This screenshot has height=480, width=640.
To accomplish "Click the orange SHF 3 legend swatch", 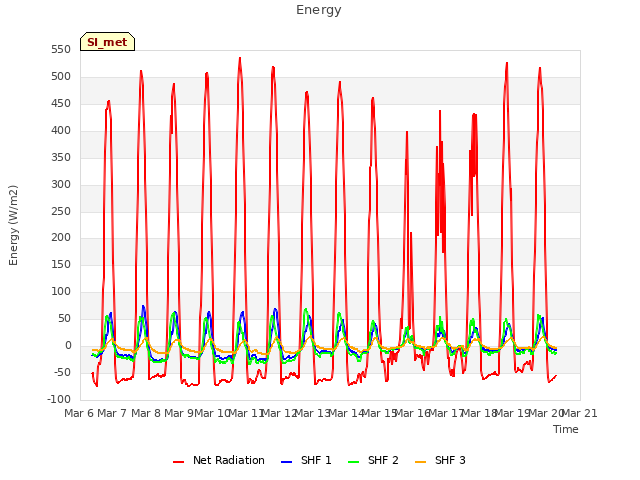I will point(420,462).
